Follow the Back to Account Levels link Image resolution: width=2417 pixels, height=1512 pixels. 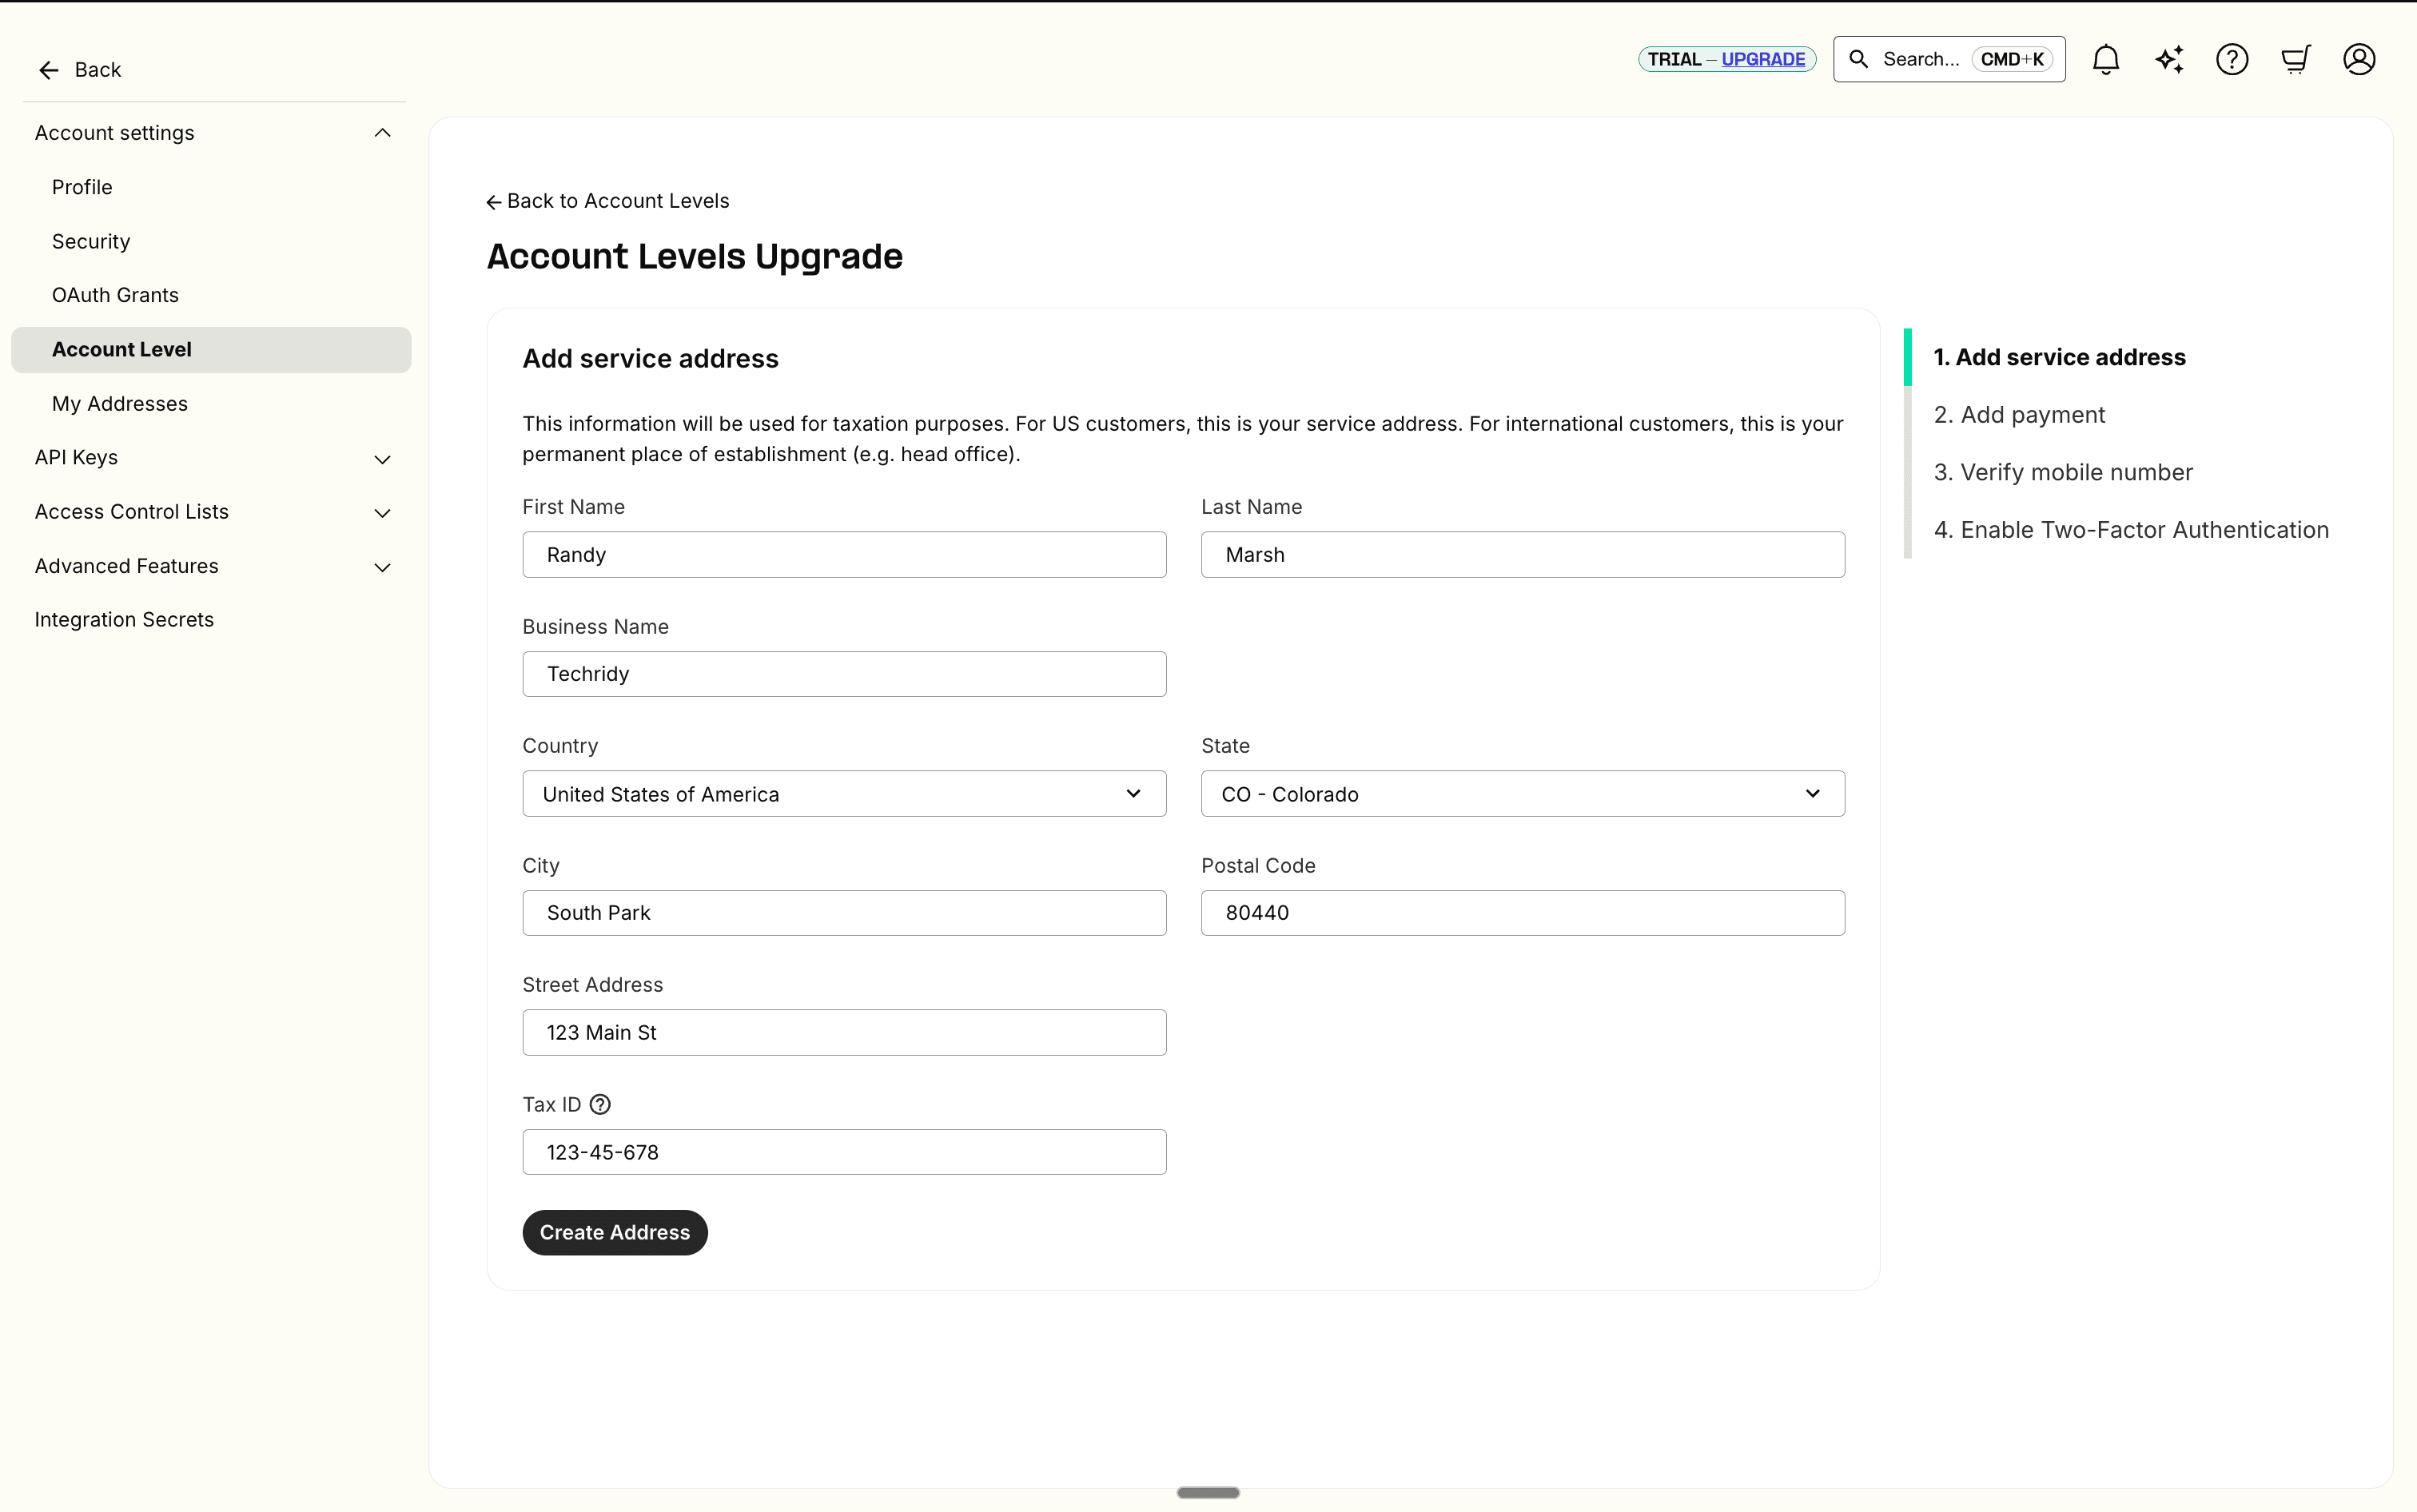608,201
